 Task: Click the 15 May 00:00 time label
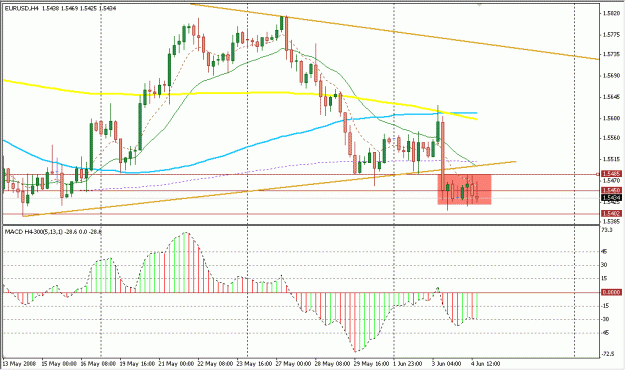(59, 364)
